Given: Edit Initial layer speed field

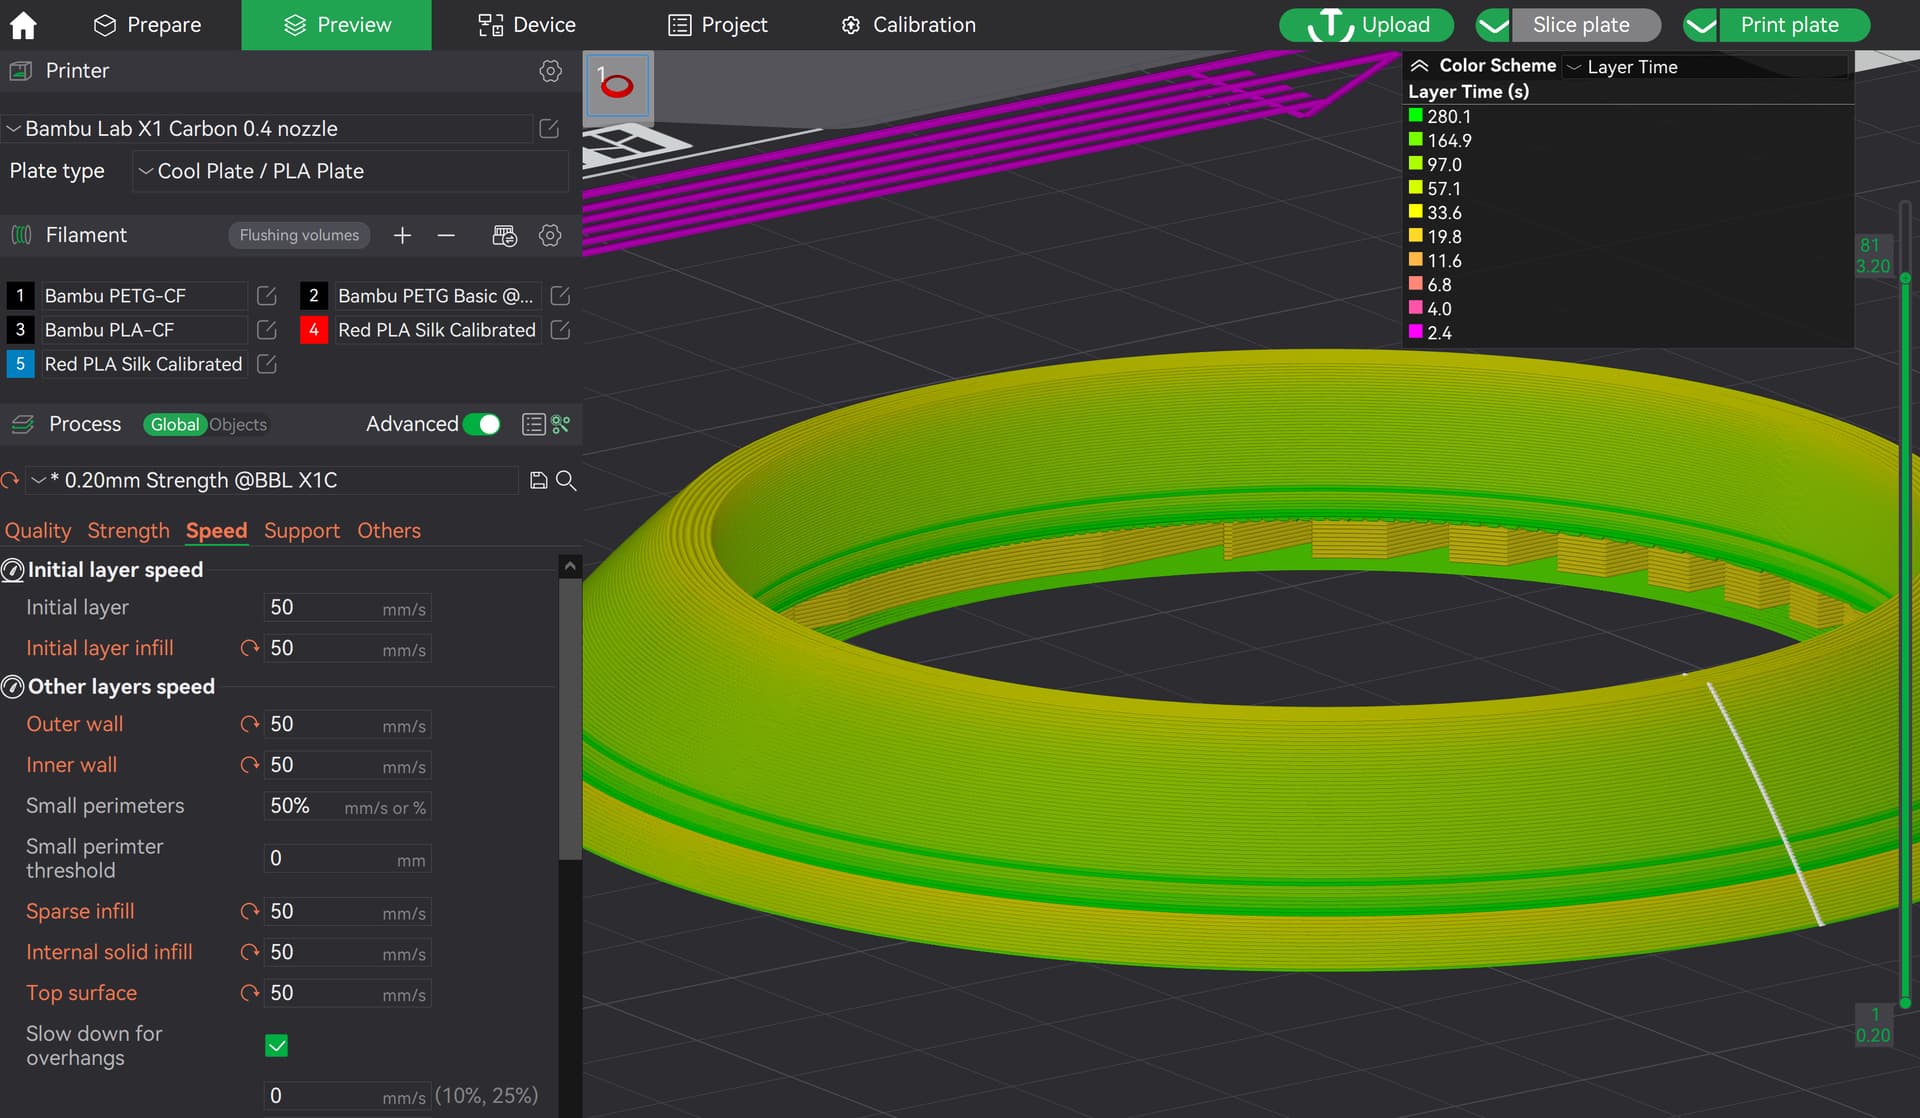Looking at the screenshot, I should click(347, 608).
